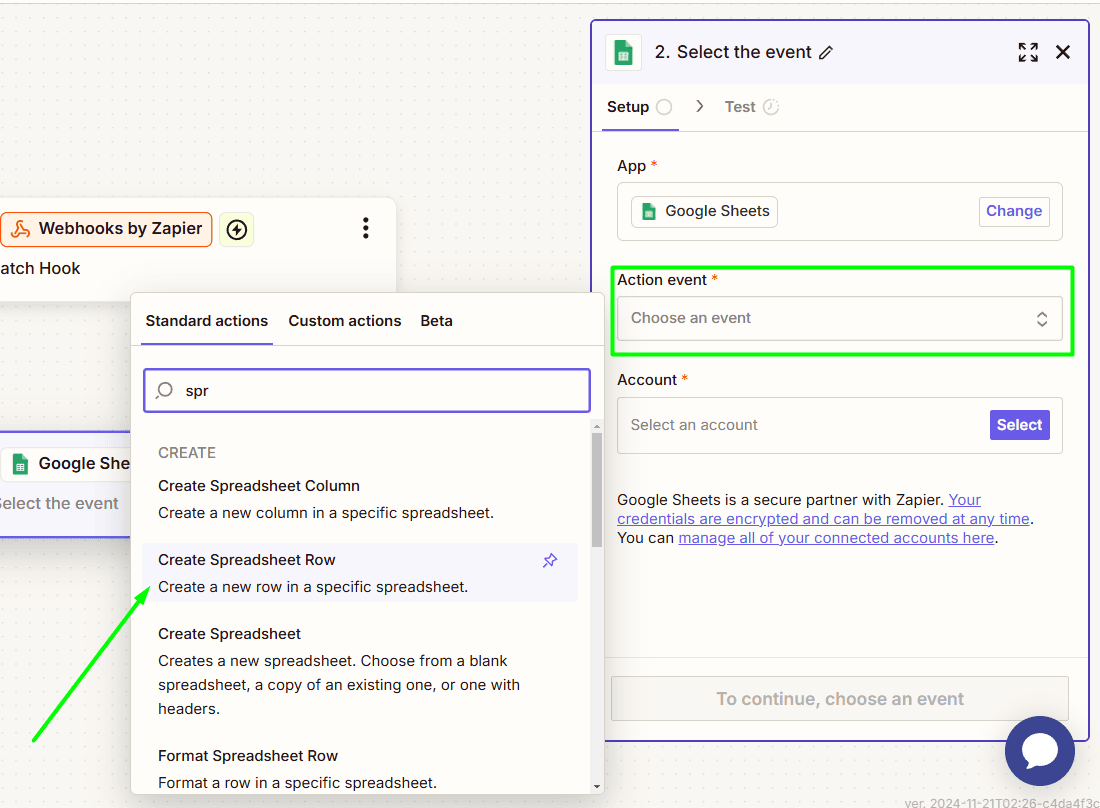Click the Change app button
Screen dimensions: 1100x808
[x=1014, y=211]
